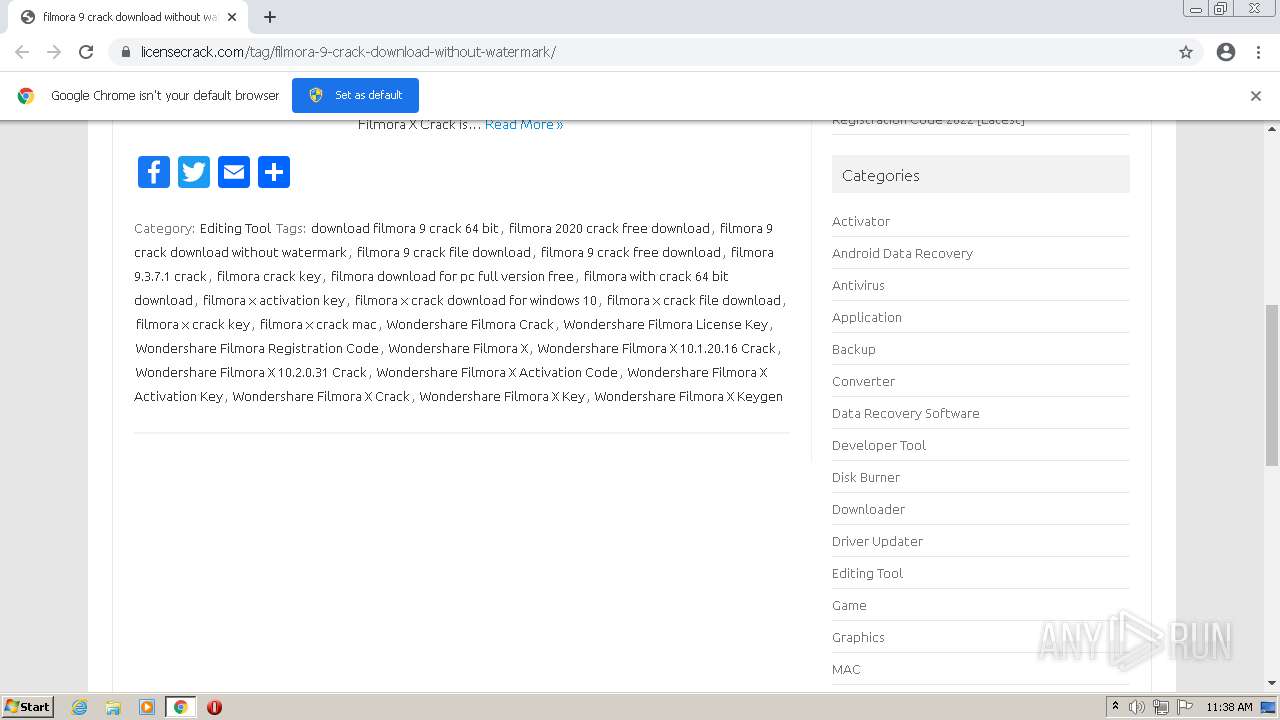The width and height of the screenshot is (1280, 720).
Task: Open Developer Tool category
Action: click(x=879, y=445)
